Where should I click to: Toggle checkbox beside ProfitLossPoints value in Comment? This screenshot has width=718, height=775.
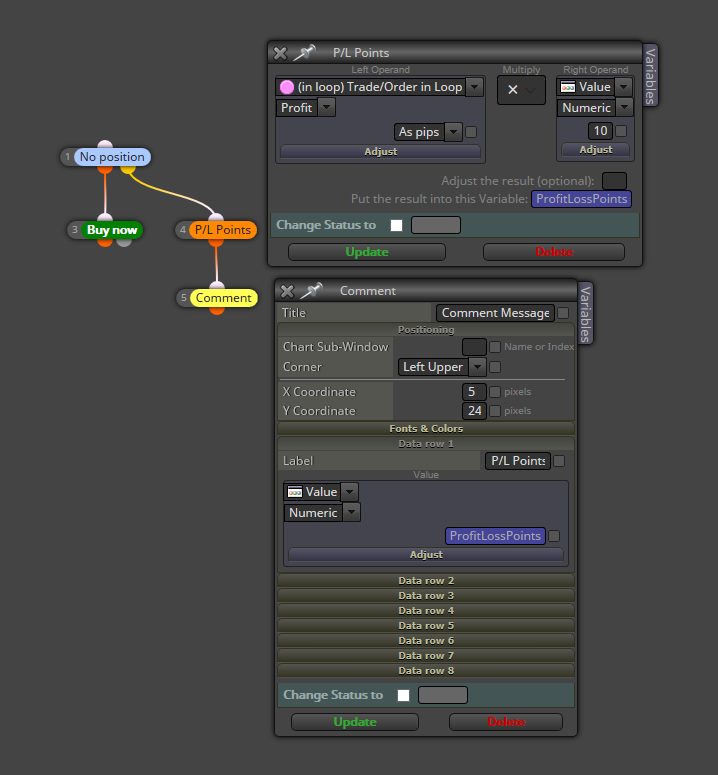pos(554,536)
